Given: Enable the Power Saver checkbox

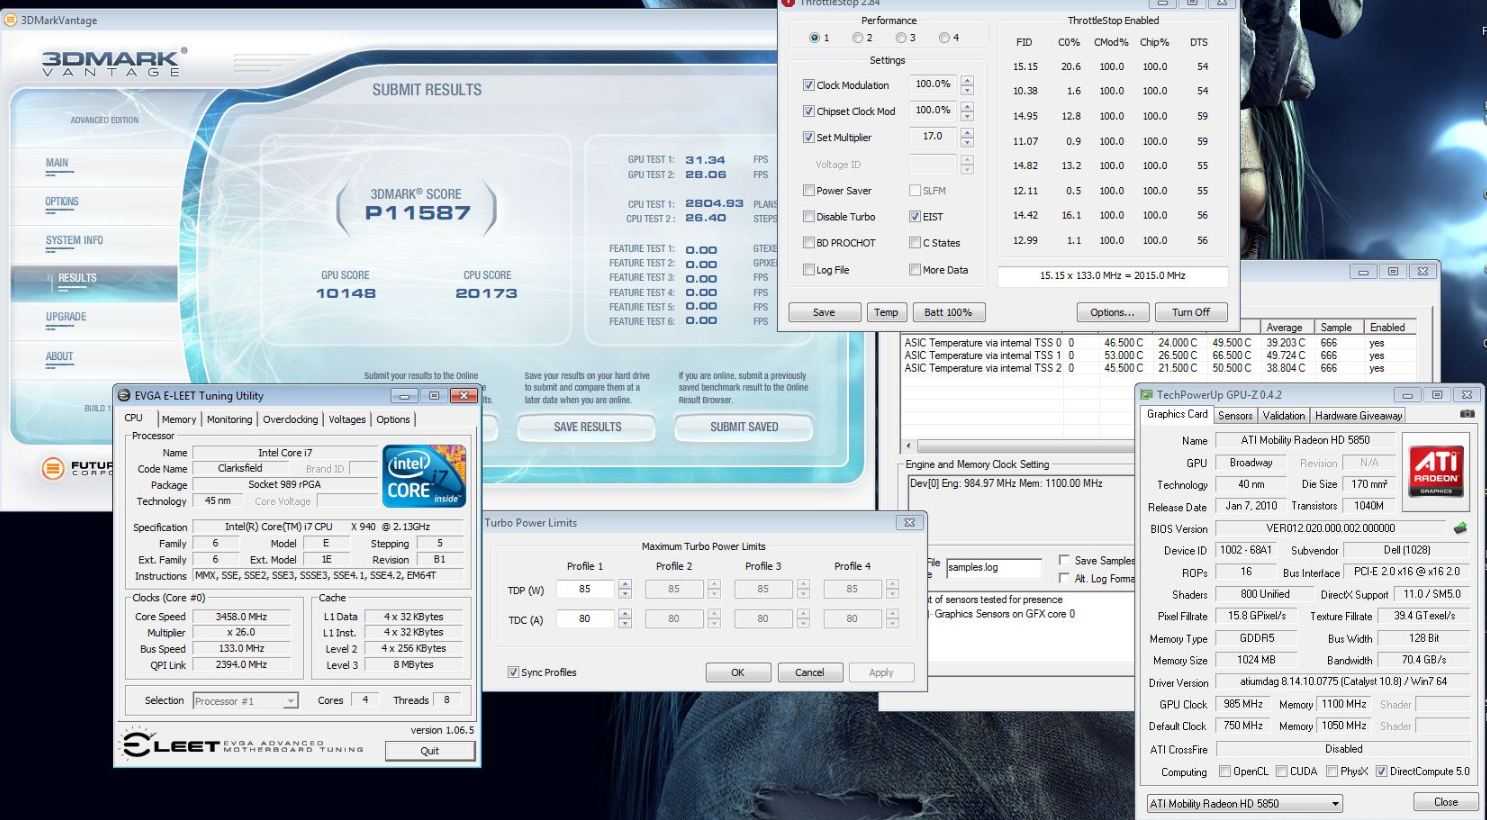Looking at the screenshot, I should [808, 190].
